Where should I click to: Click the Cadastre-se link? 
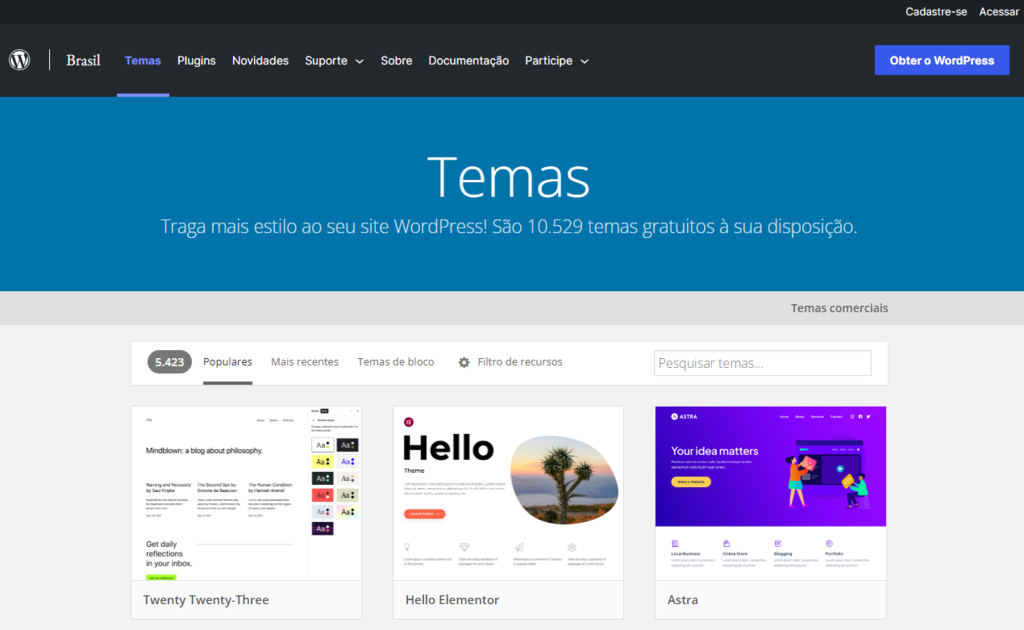click(x=936, y=12)
